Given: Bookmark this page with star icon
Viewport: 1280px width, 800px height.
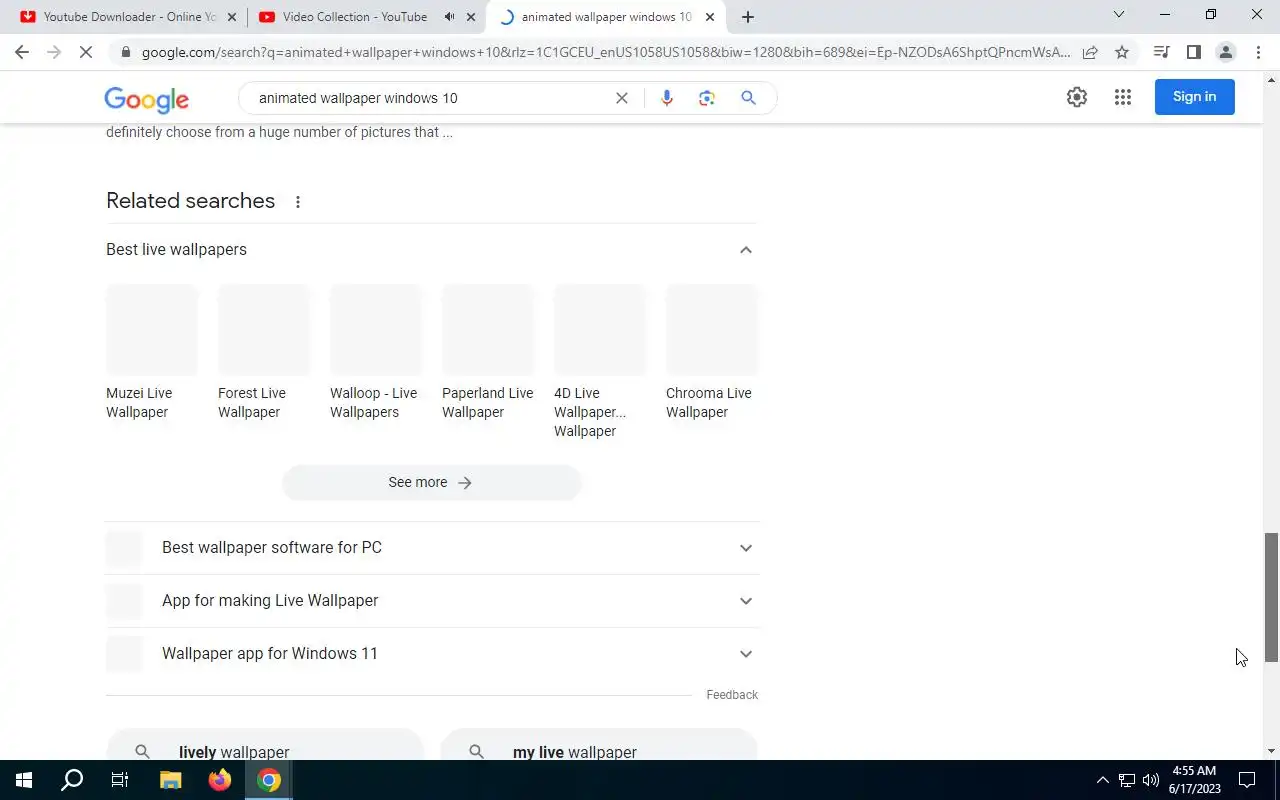Looking at the screenshot, I should click(x=1122, y=52).
